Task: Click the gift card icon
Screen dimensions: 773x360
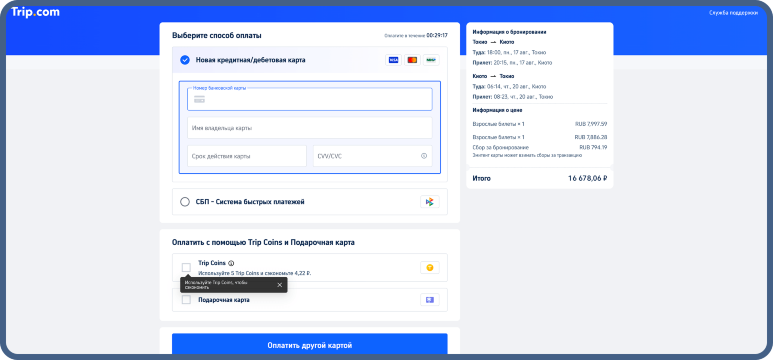Action: coord(430,300)
